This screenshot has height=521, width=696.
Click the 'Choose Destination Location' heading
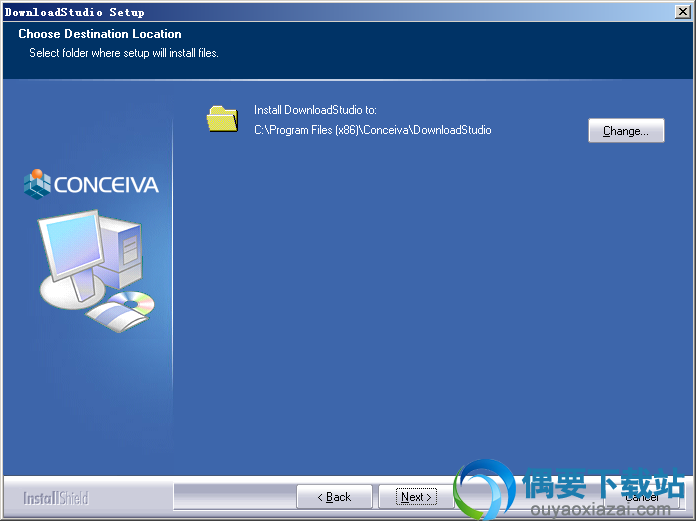tap(100, 34)
